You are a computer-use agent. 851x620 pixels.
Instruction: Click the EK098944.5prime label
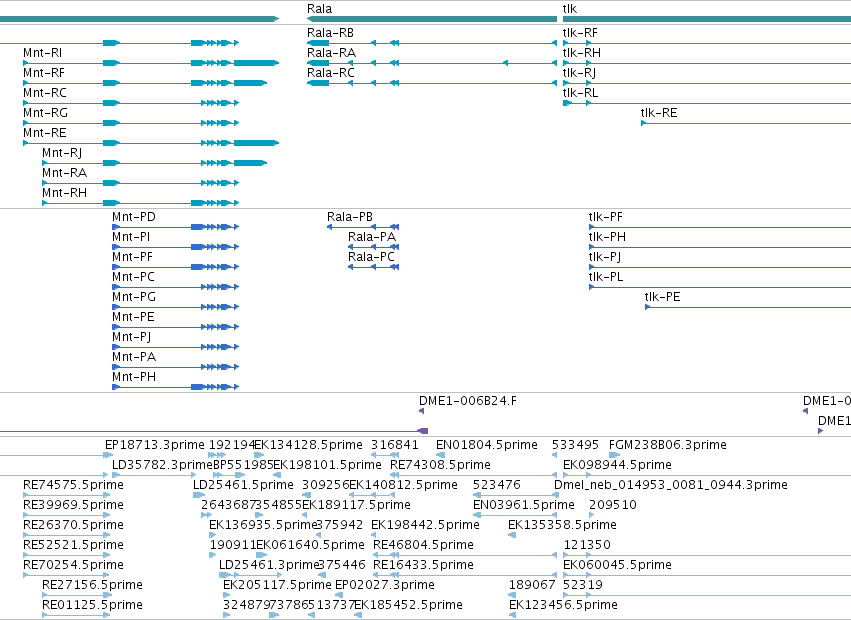(617, 466)
